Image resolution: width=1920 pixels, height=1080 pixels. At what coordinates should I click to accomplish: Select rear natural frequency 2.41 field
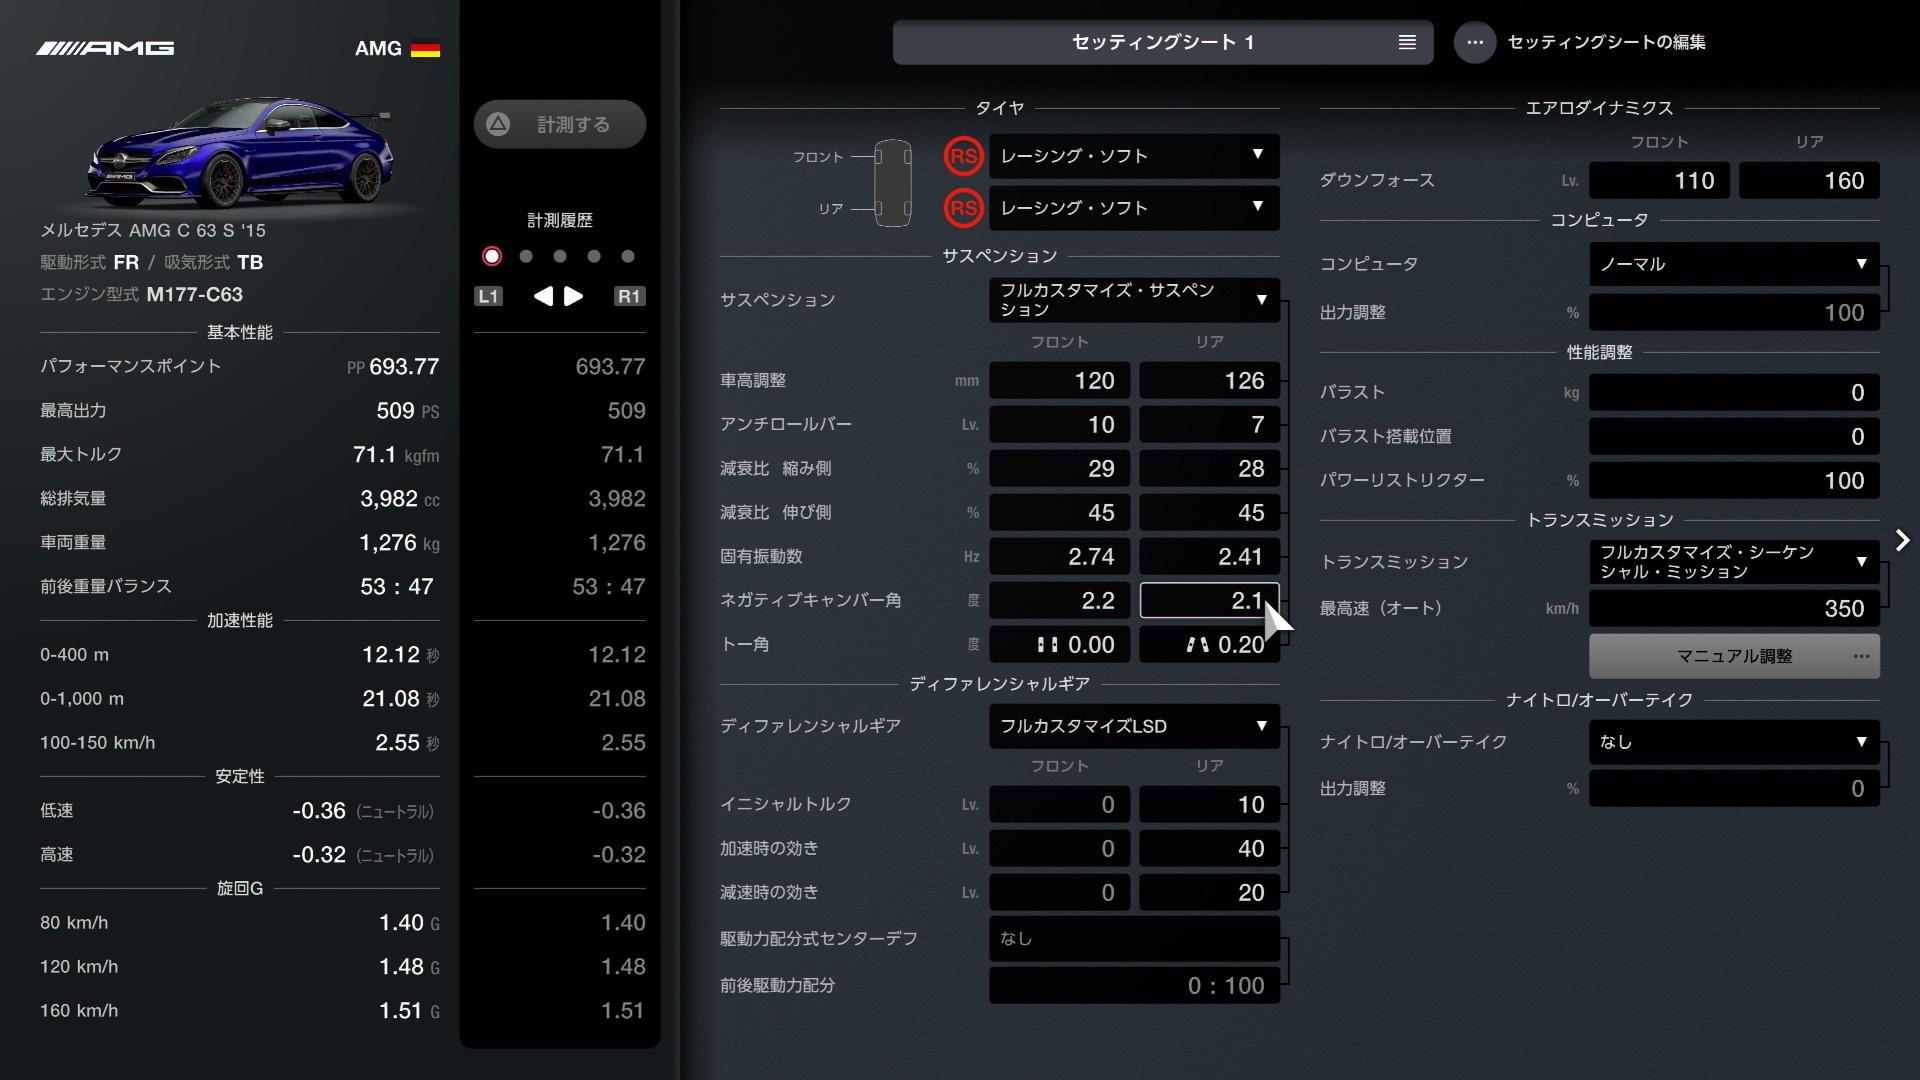coord(1210,557)
